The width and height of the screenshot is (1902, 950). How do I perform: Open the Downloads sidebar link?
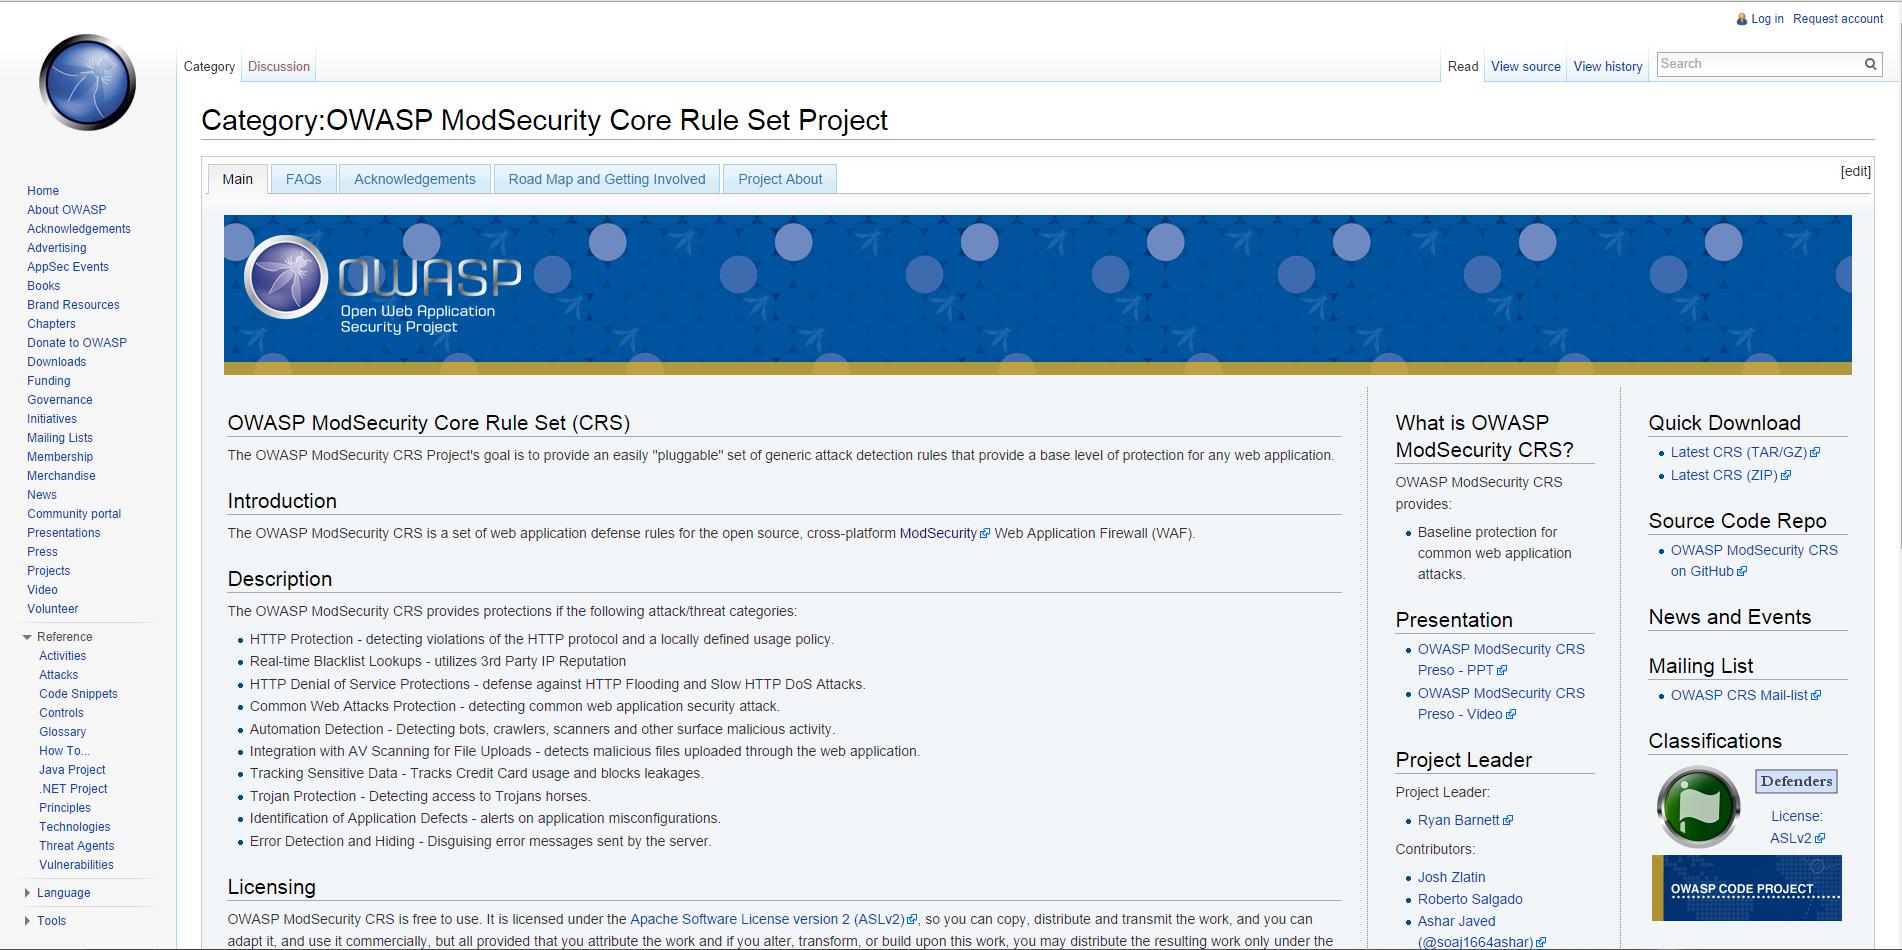click(56, 362)
